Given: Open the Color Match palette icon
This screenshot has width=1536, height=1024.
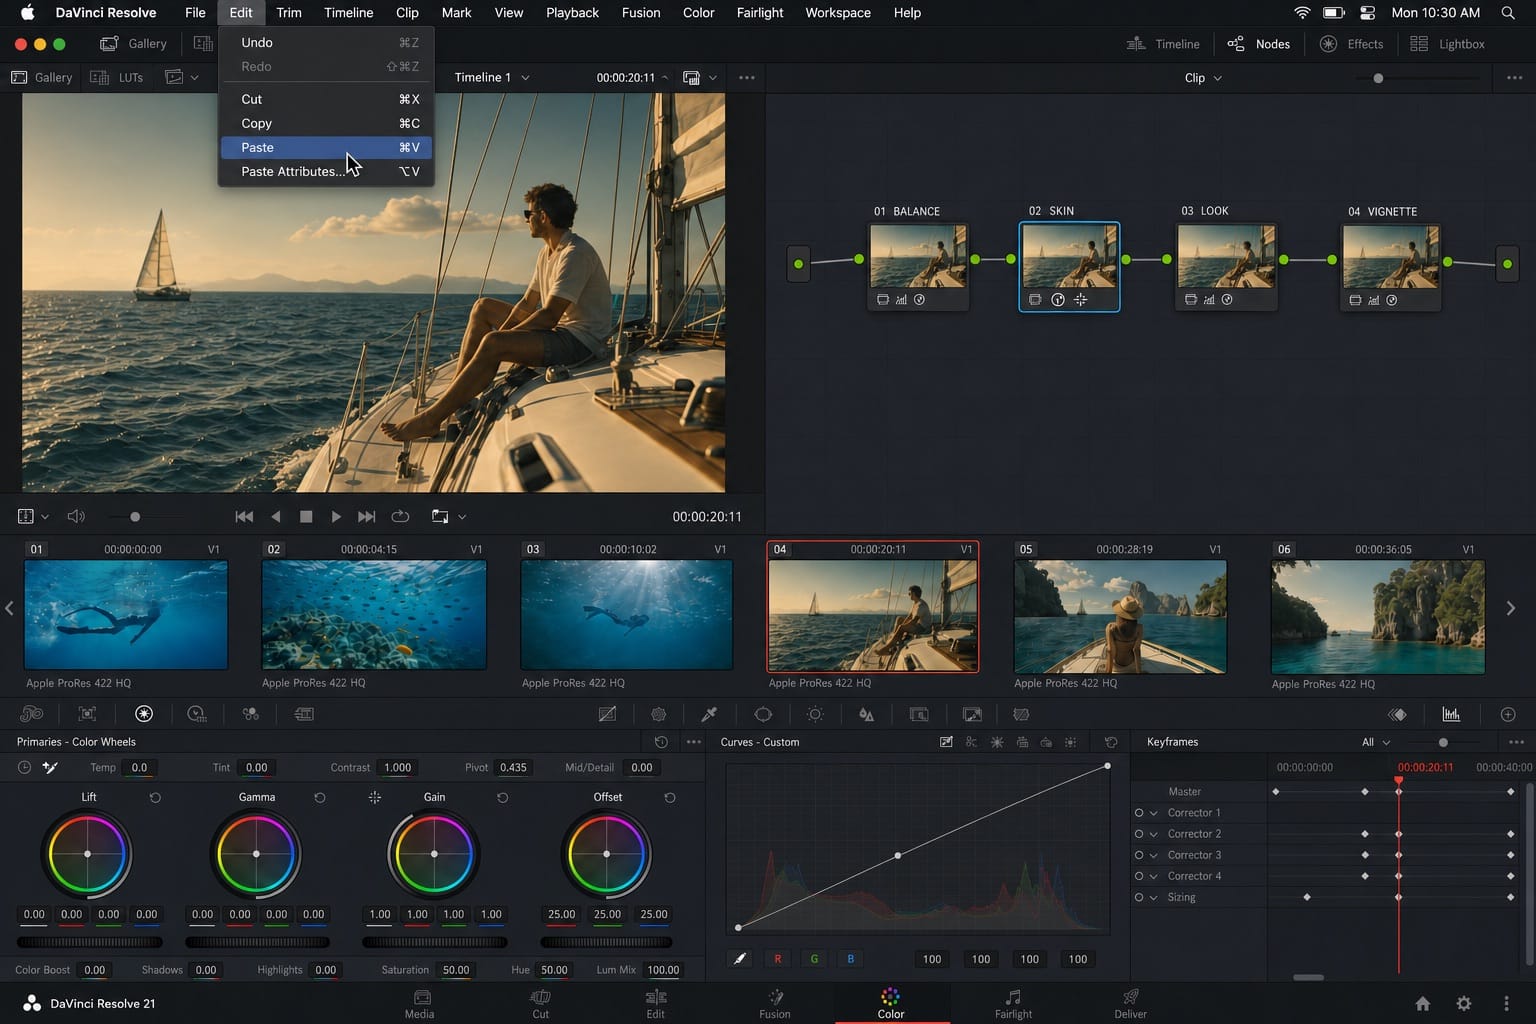Looking at the screenshot, I should (88, 714).
